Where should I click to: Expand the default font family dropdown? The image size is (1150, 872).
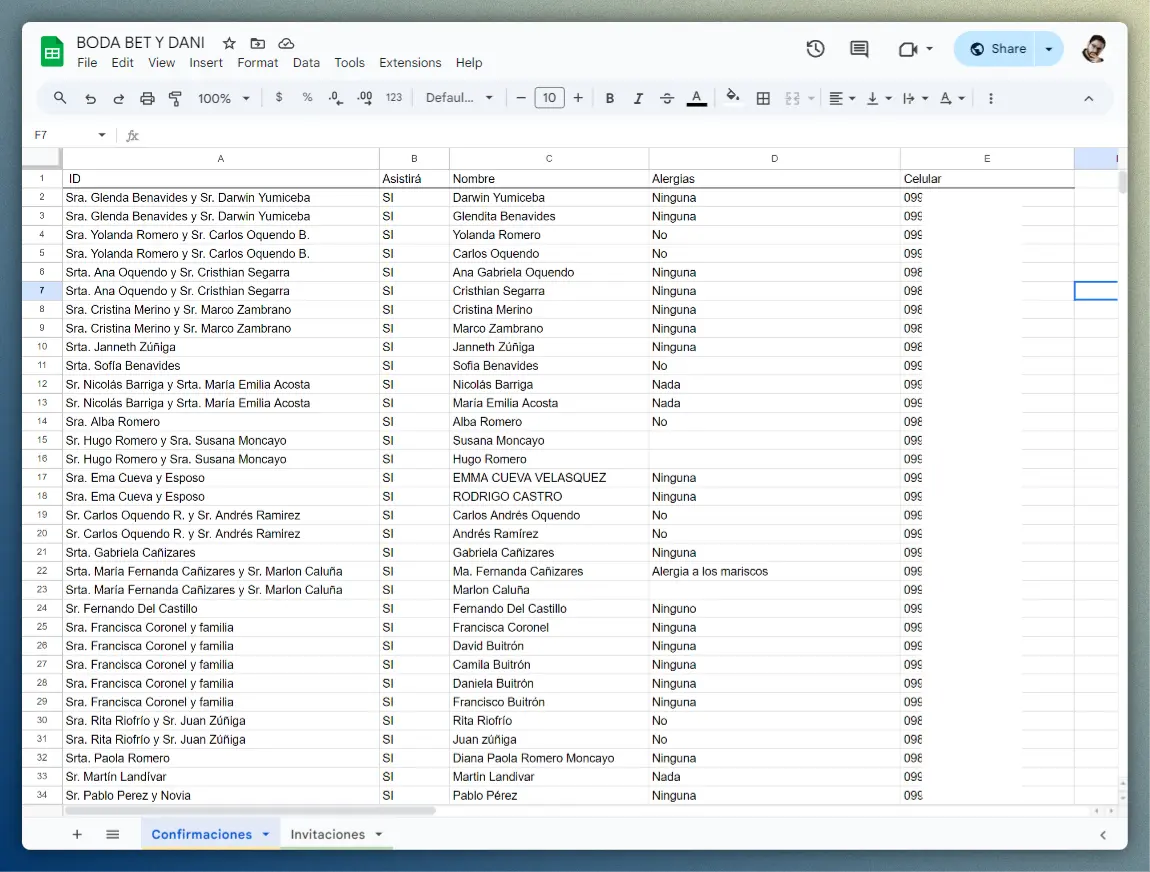click(459, 98)
